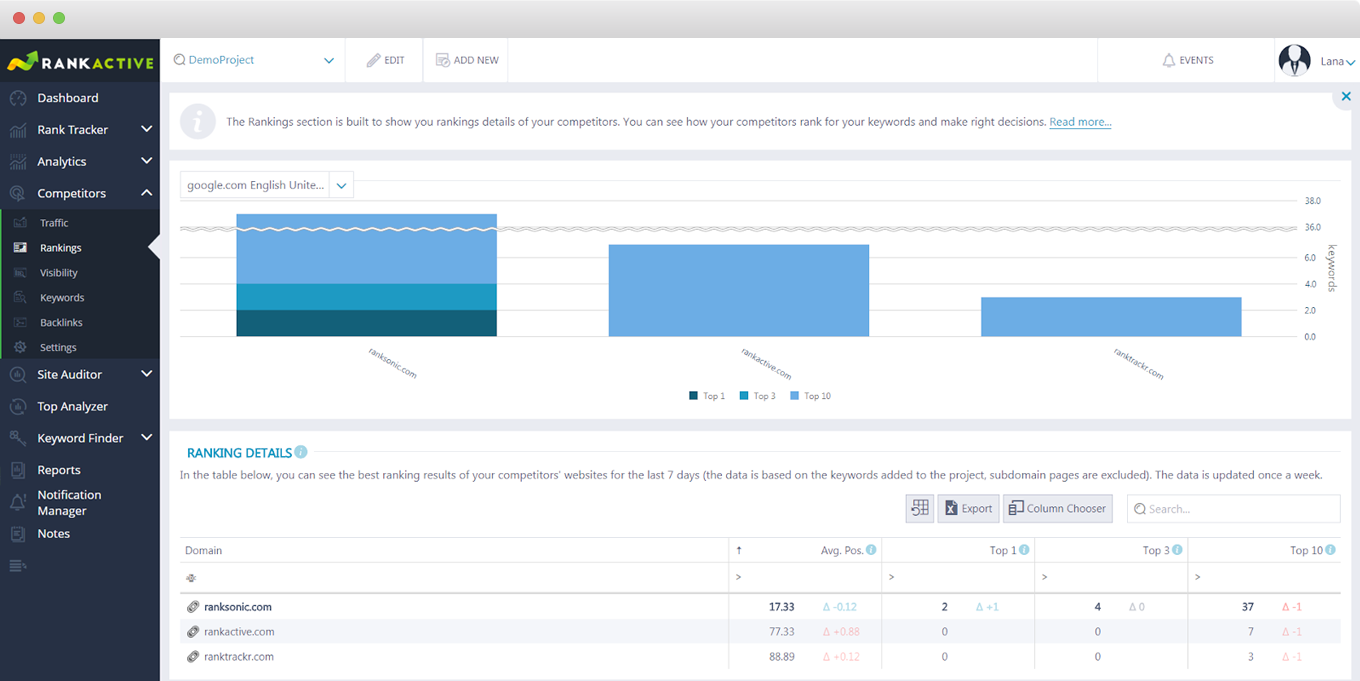Open the EVENTS notifications
This screenshot has width=1360, height=681.
1187,60
